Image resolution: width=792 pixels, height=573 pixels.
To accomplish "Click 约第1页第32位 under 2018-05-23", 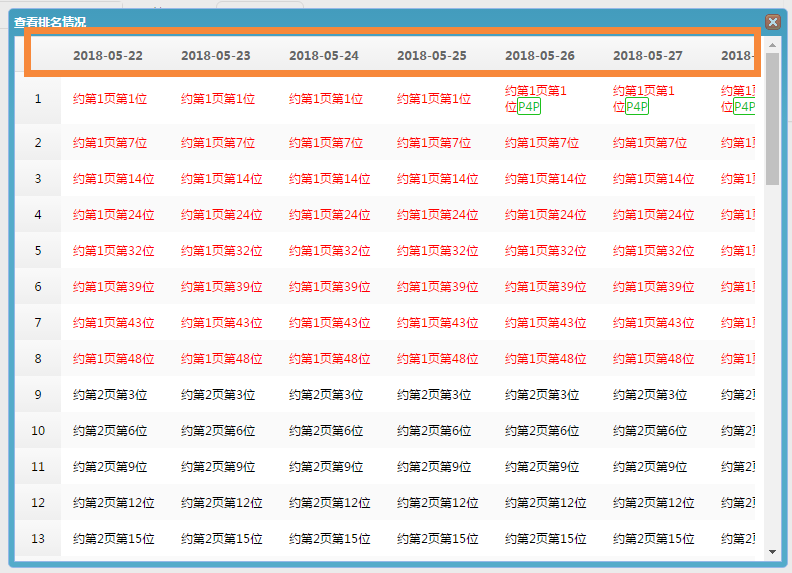I will pos(222,251).
